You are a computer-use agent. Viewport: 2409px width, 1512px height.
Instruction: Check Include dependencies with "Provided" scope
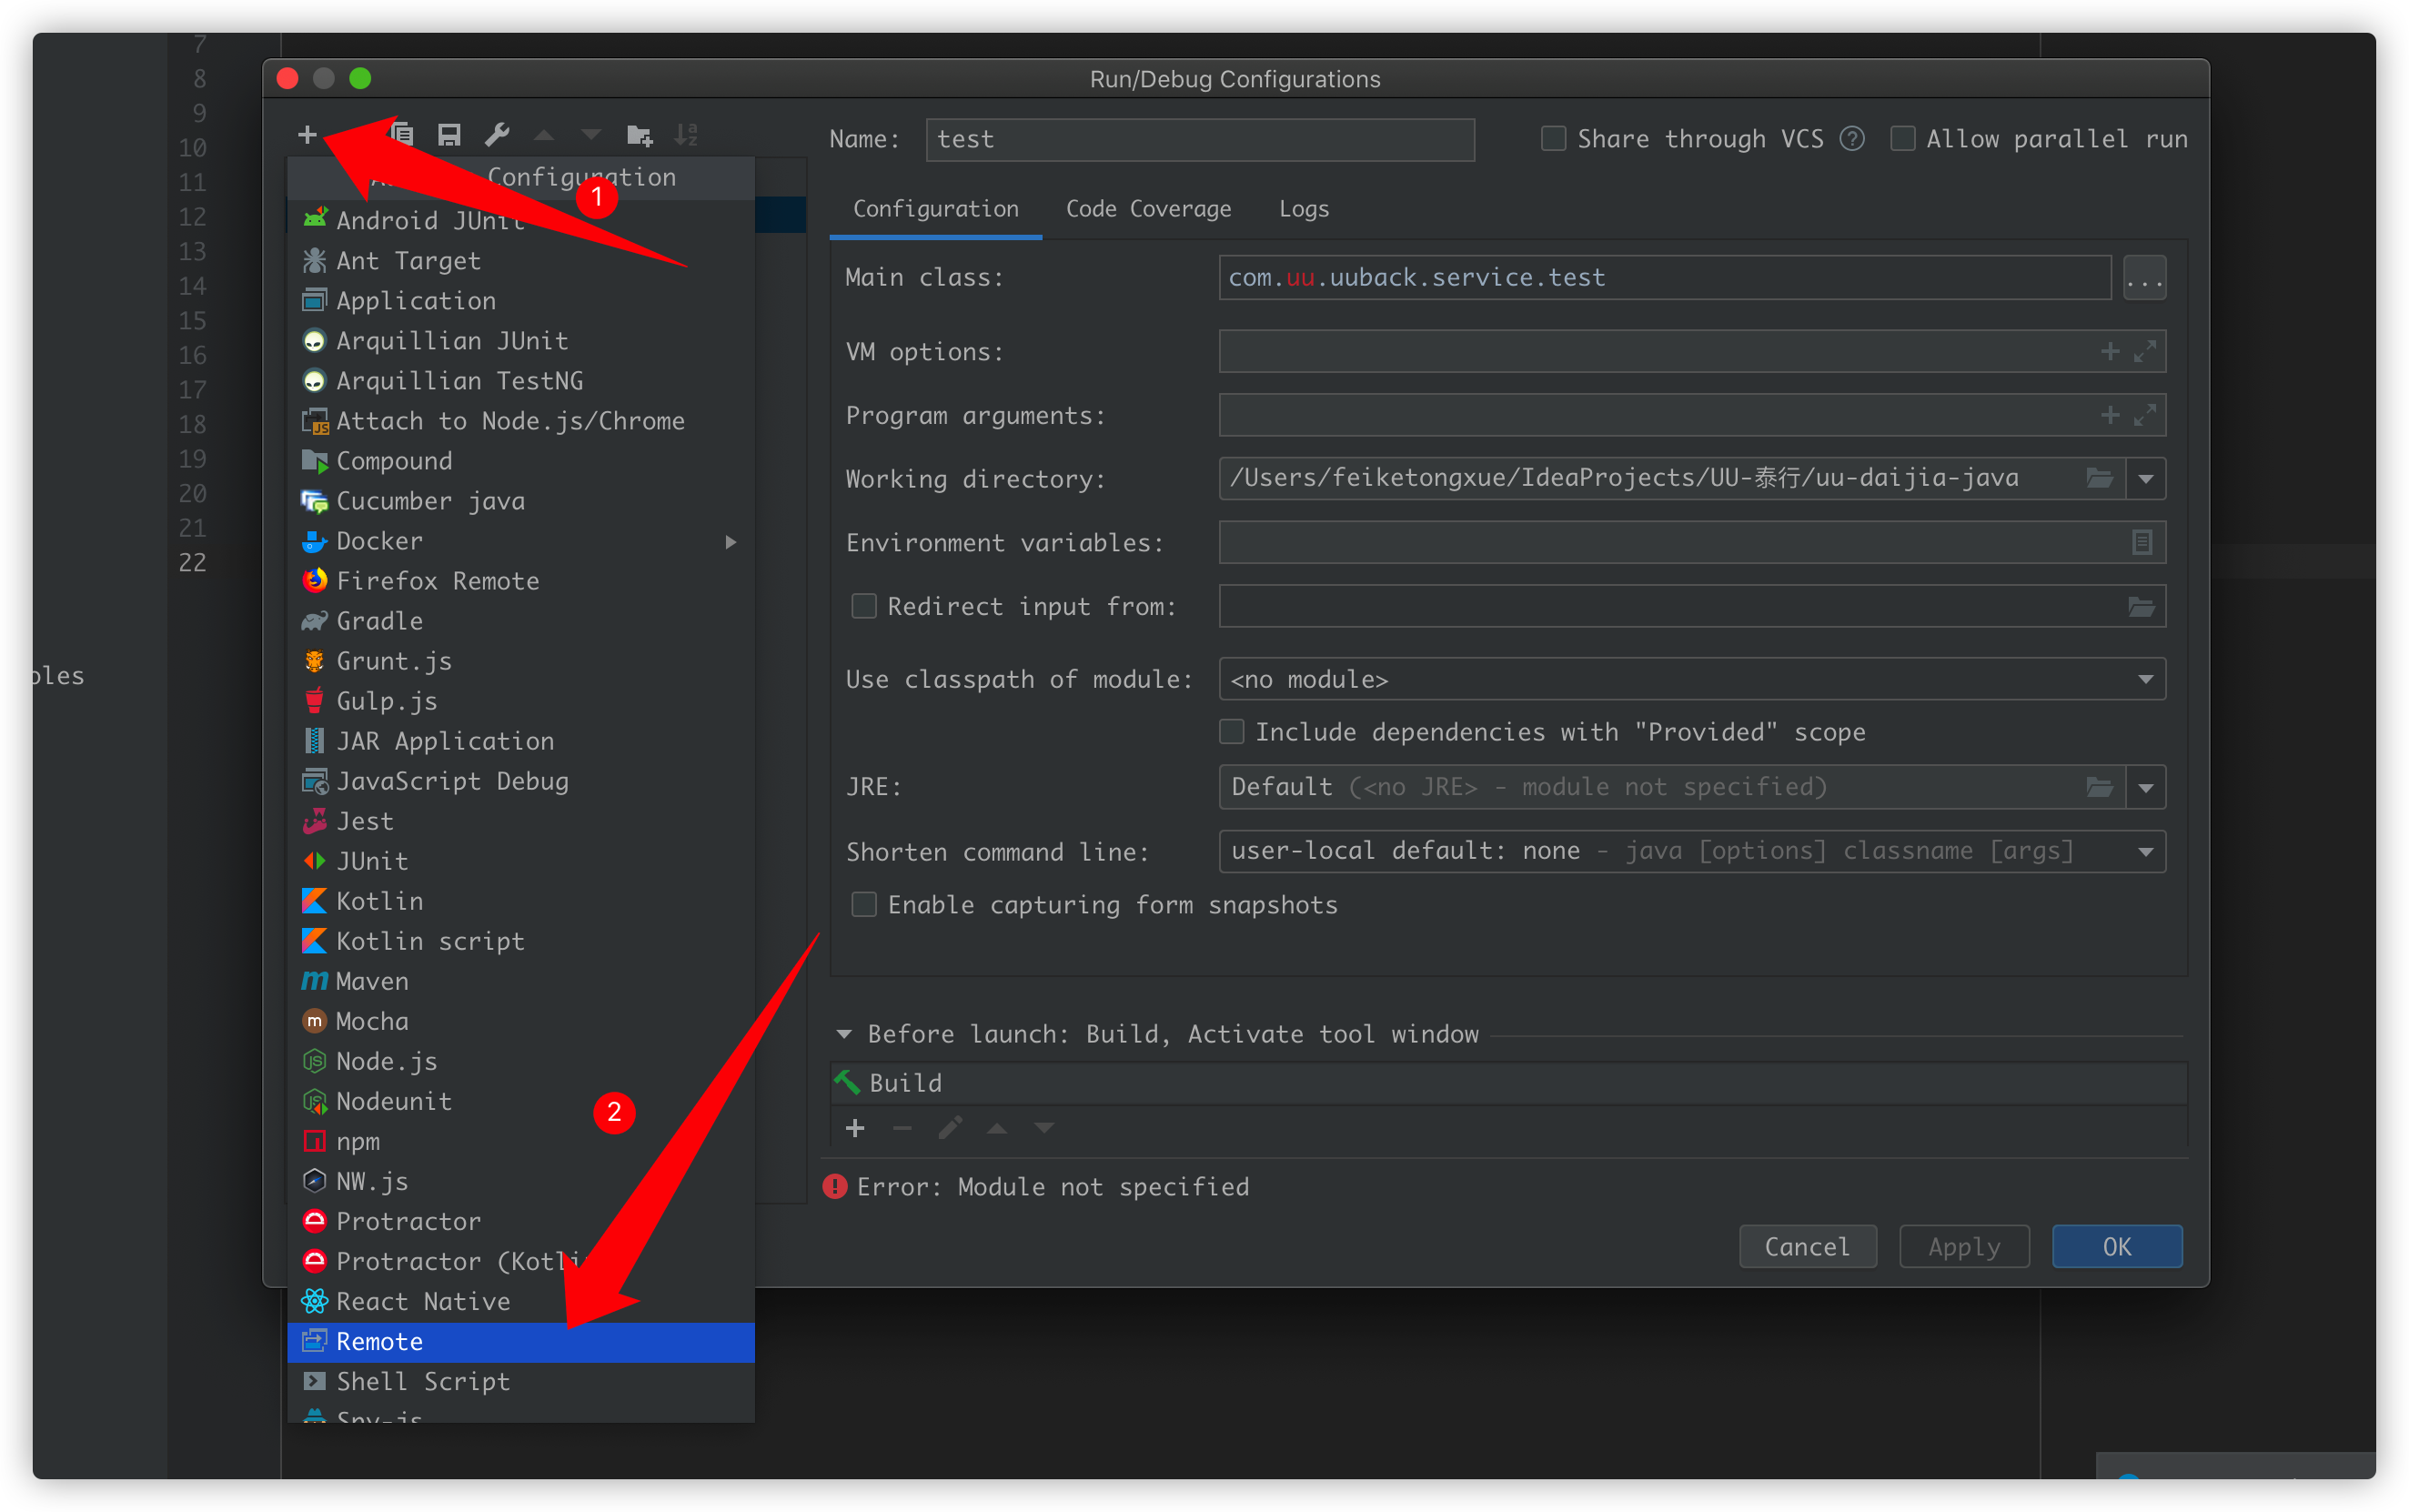point(1232,732)
